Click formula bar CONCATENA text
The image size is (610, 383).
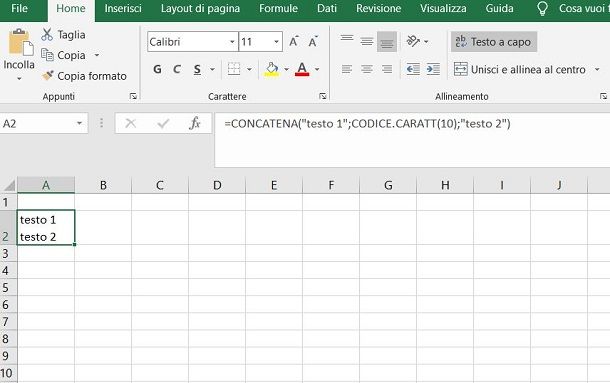367,124
